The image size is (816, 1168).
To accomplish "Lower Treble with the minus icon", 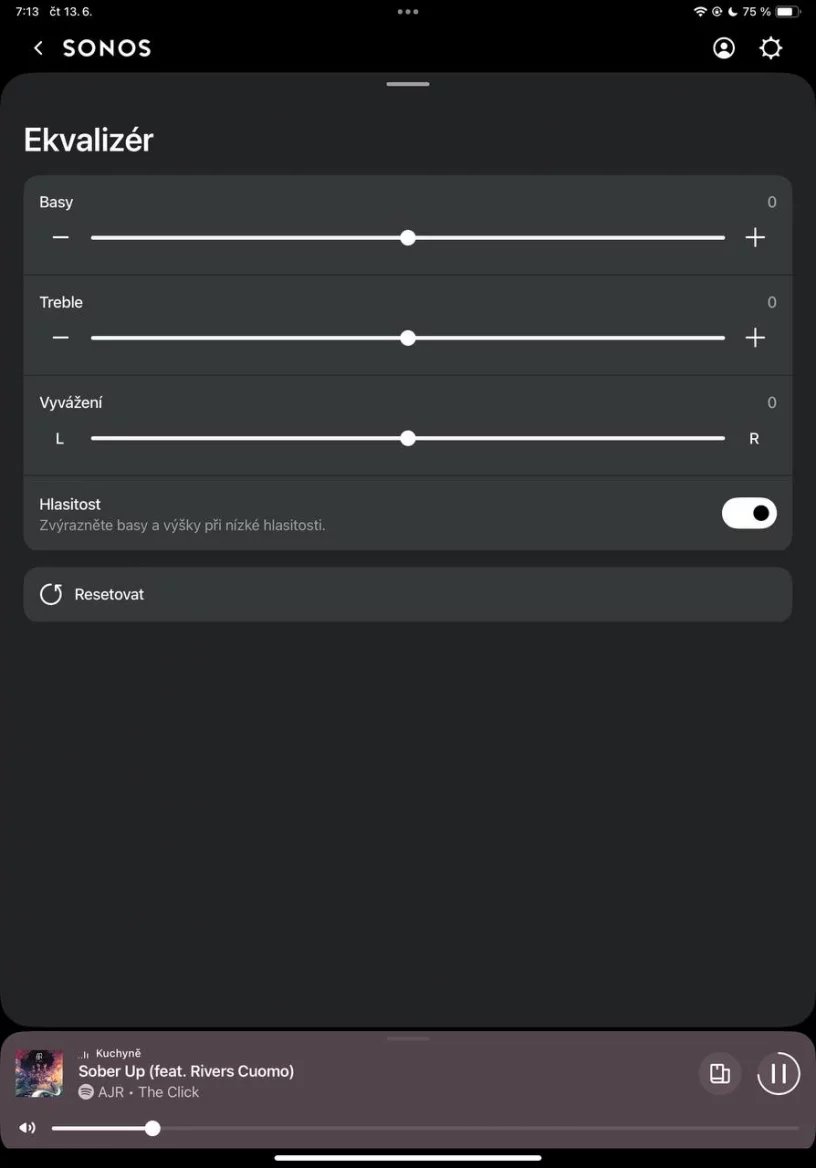I will coord(61,338).
